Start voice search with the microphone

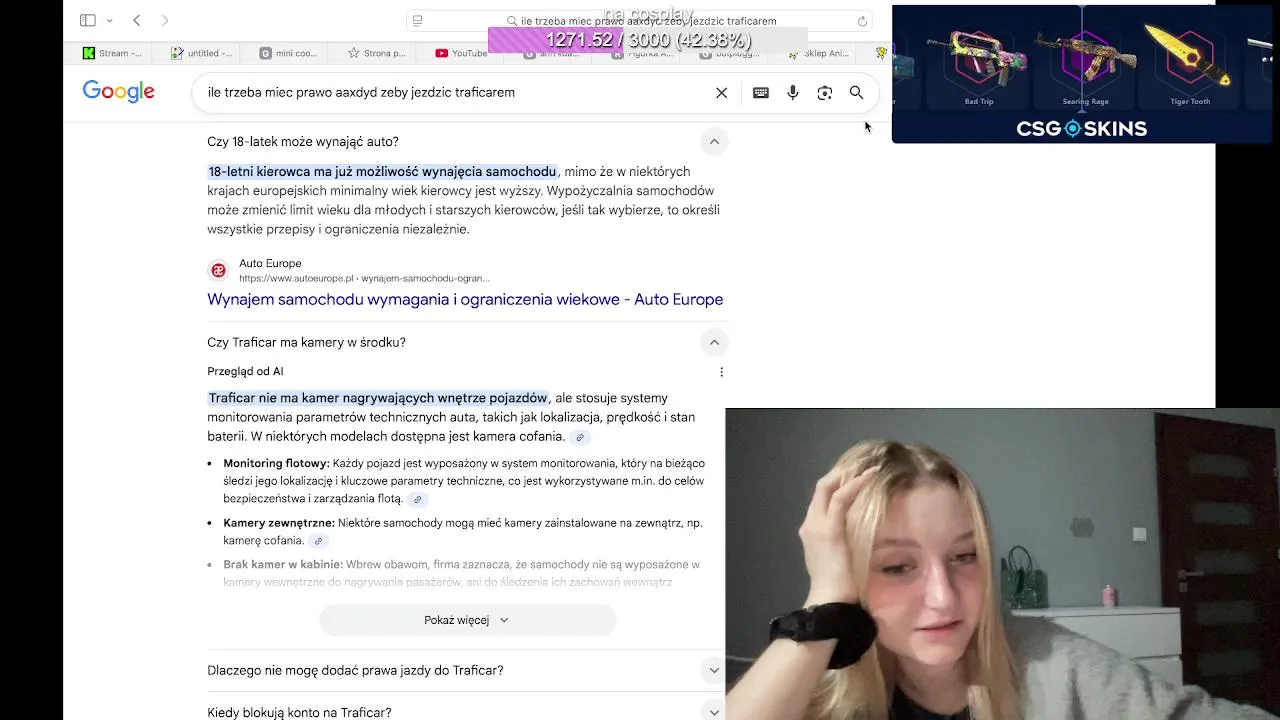[793, 93]
